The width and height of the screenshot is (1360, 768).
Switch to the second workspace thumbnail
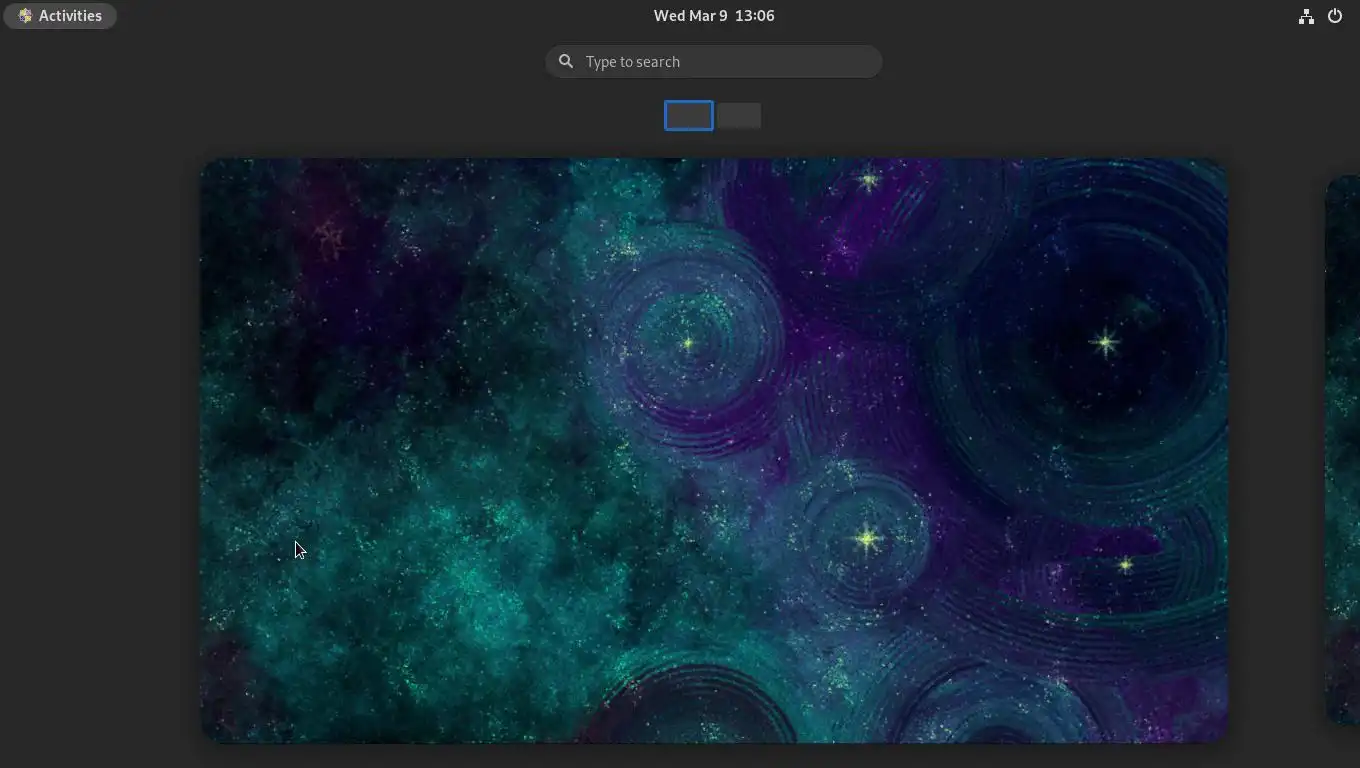tap(739, 116)
